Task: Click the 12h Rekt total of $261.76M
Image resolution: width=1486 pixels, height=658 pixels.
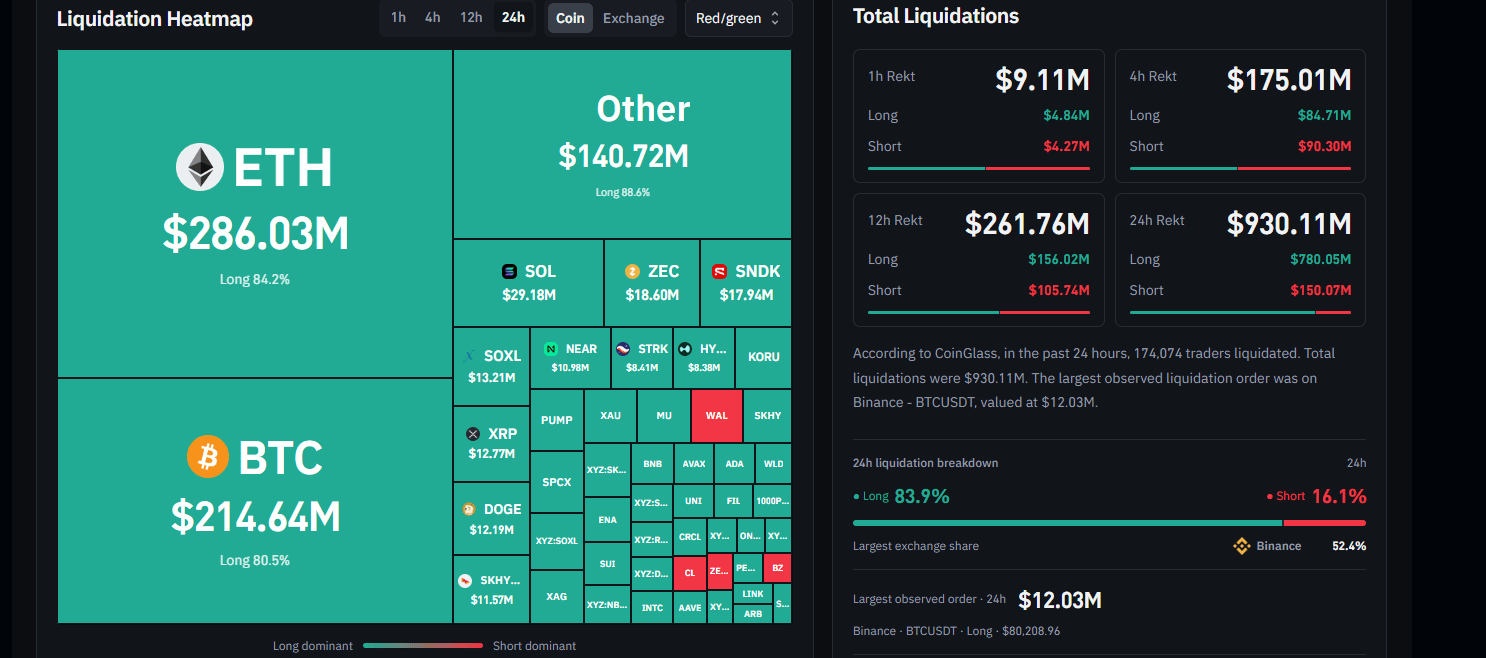Action: 1027,223
